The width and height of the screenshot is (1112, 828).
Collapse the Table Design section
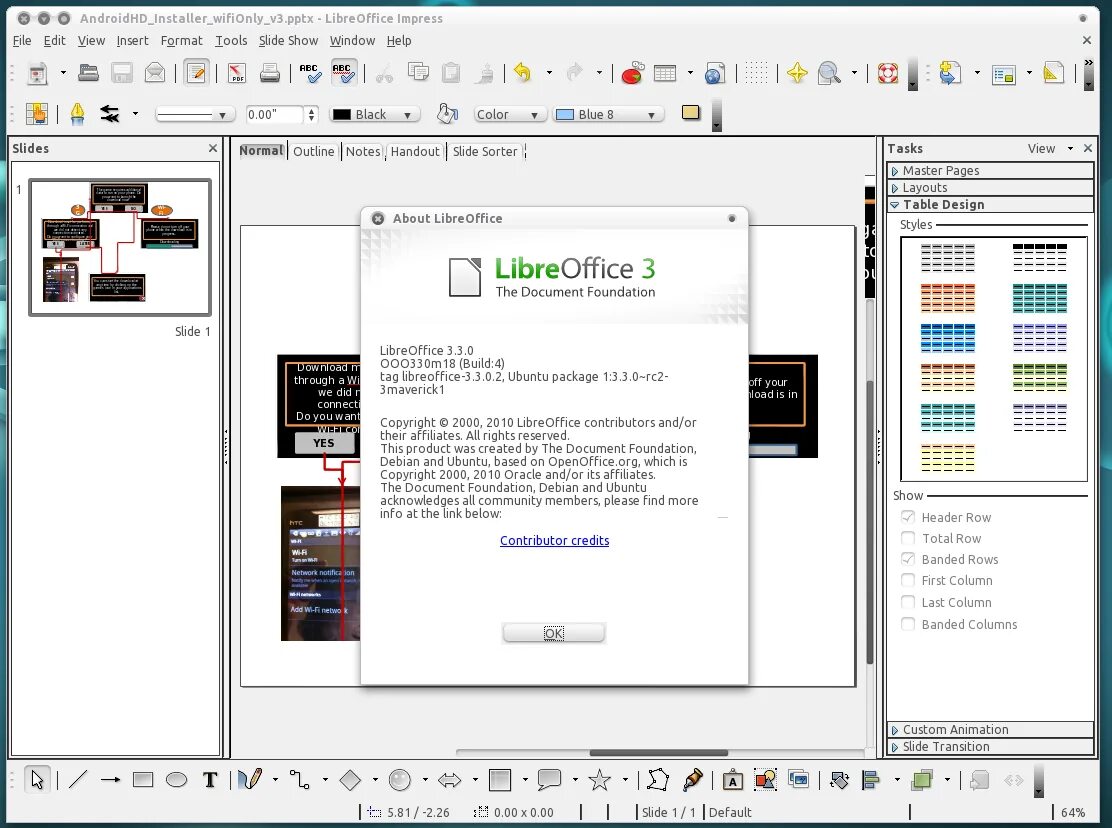[990, 204]
